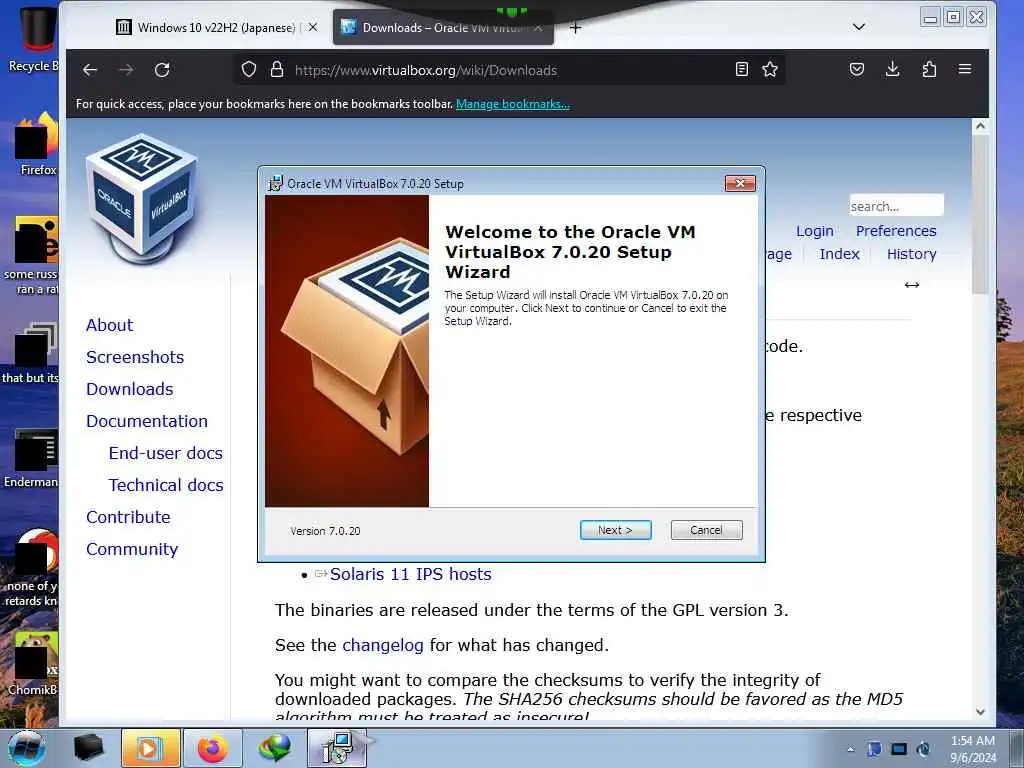The width and height of the screenshot is (1024, 768).
Task: Click the page scrollbar up arrow
Action: pyautogui.click(x=980, y=126)
